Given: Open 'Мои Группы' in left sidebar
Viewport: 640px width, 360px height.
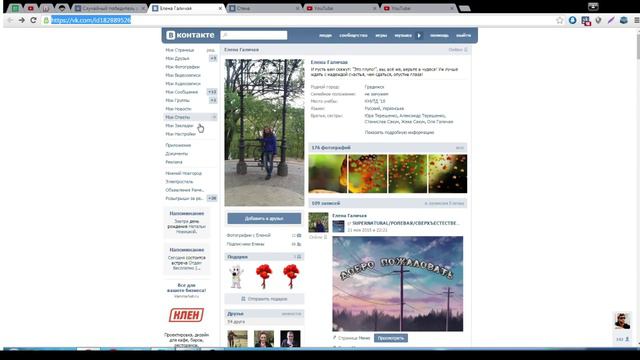Looking at the screenshot, I should point(178,100).
